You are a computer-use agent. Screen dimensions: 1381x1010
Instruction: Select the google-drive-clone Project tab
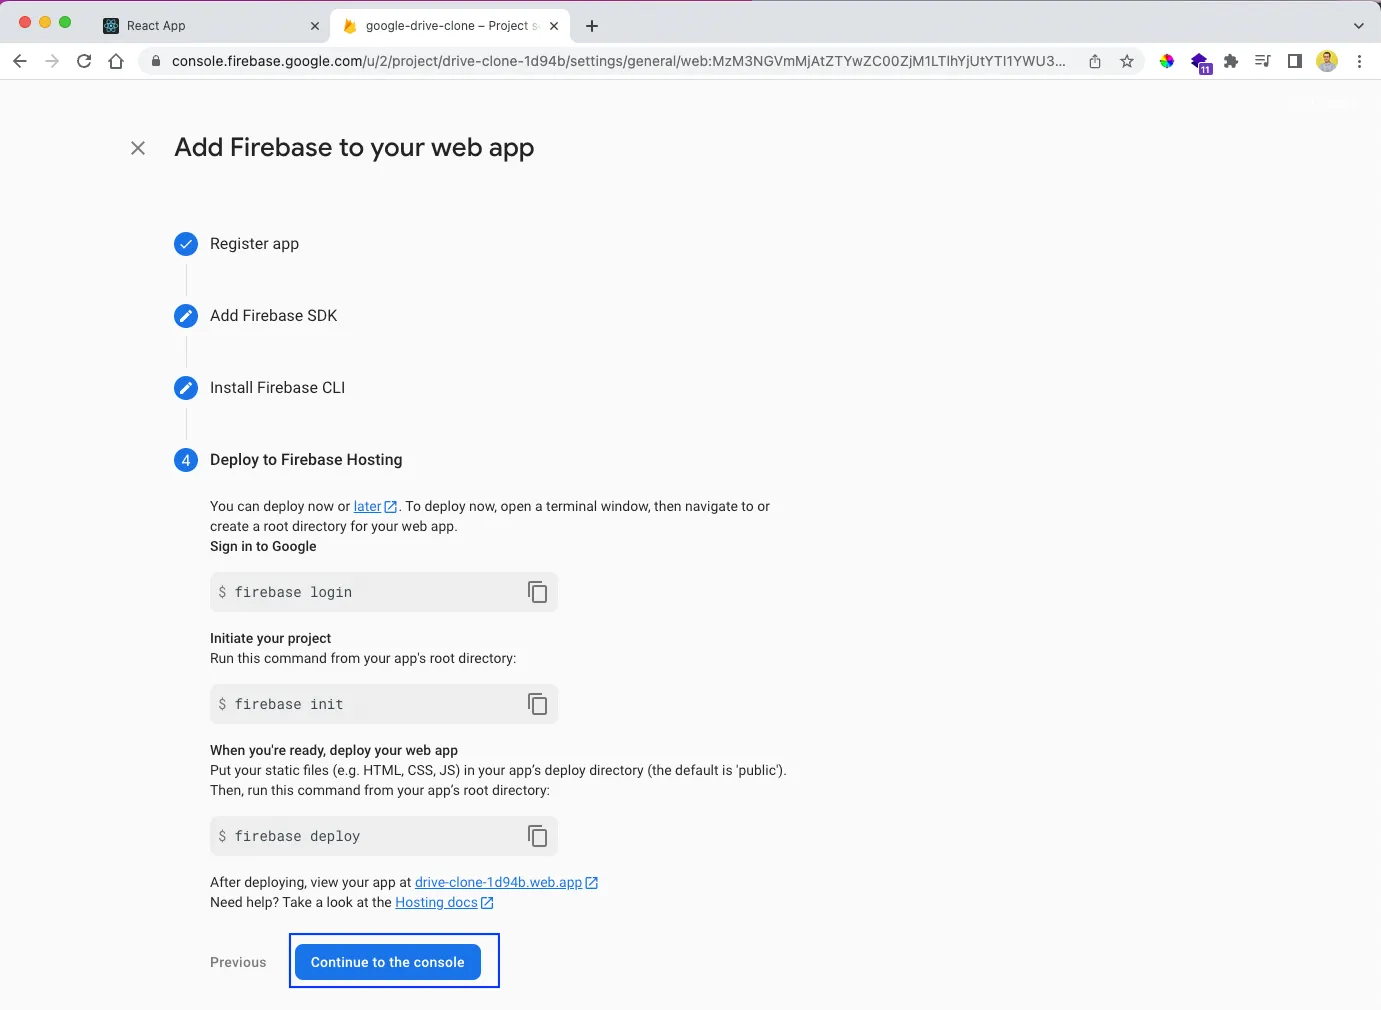[452, 26]
